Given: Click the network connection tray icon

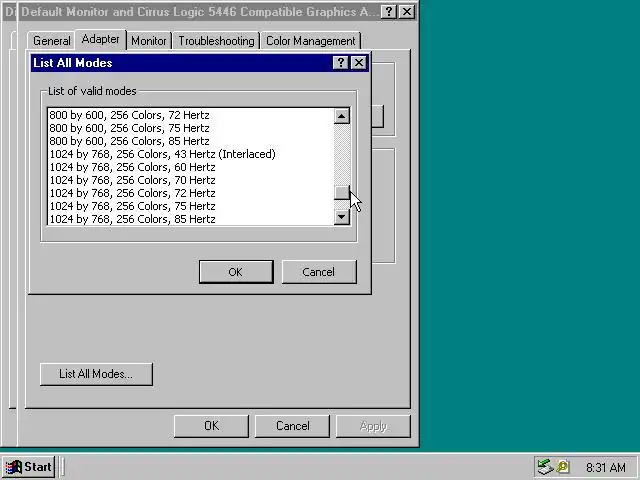Looking at the screenshot, I should pyautogui.click(x=545, y=467).
